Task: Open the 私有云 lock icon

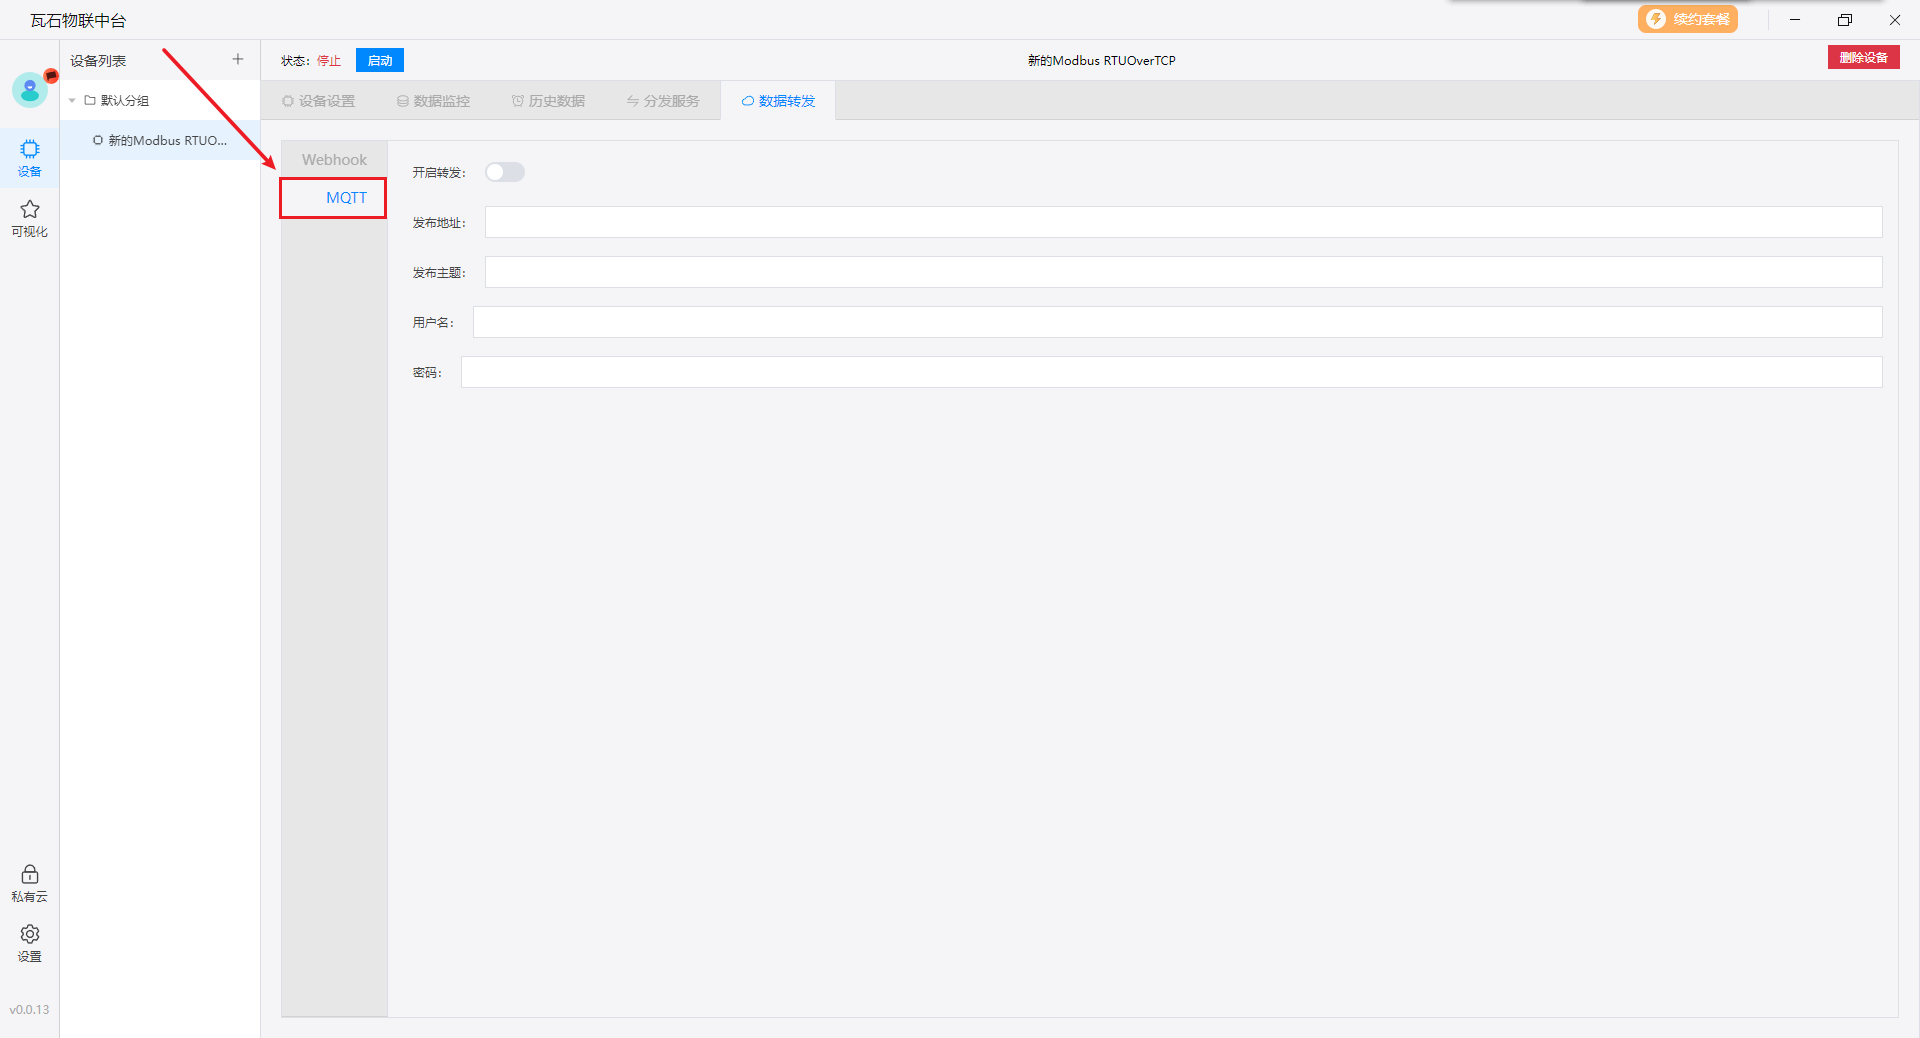Action: pos(30,882)
